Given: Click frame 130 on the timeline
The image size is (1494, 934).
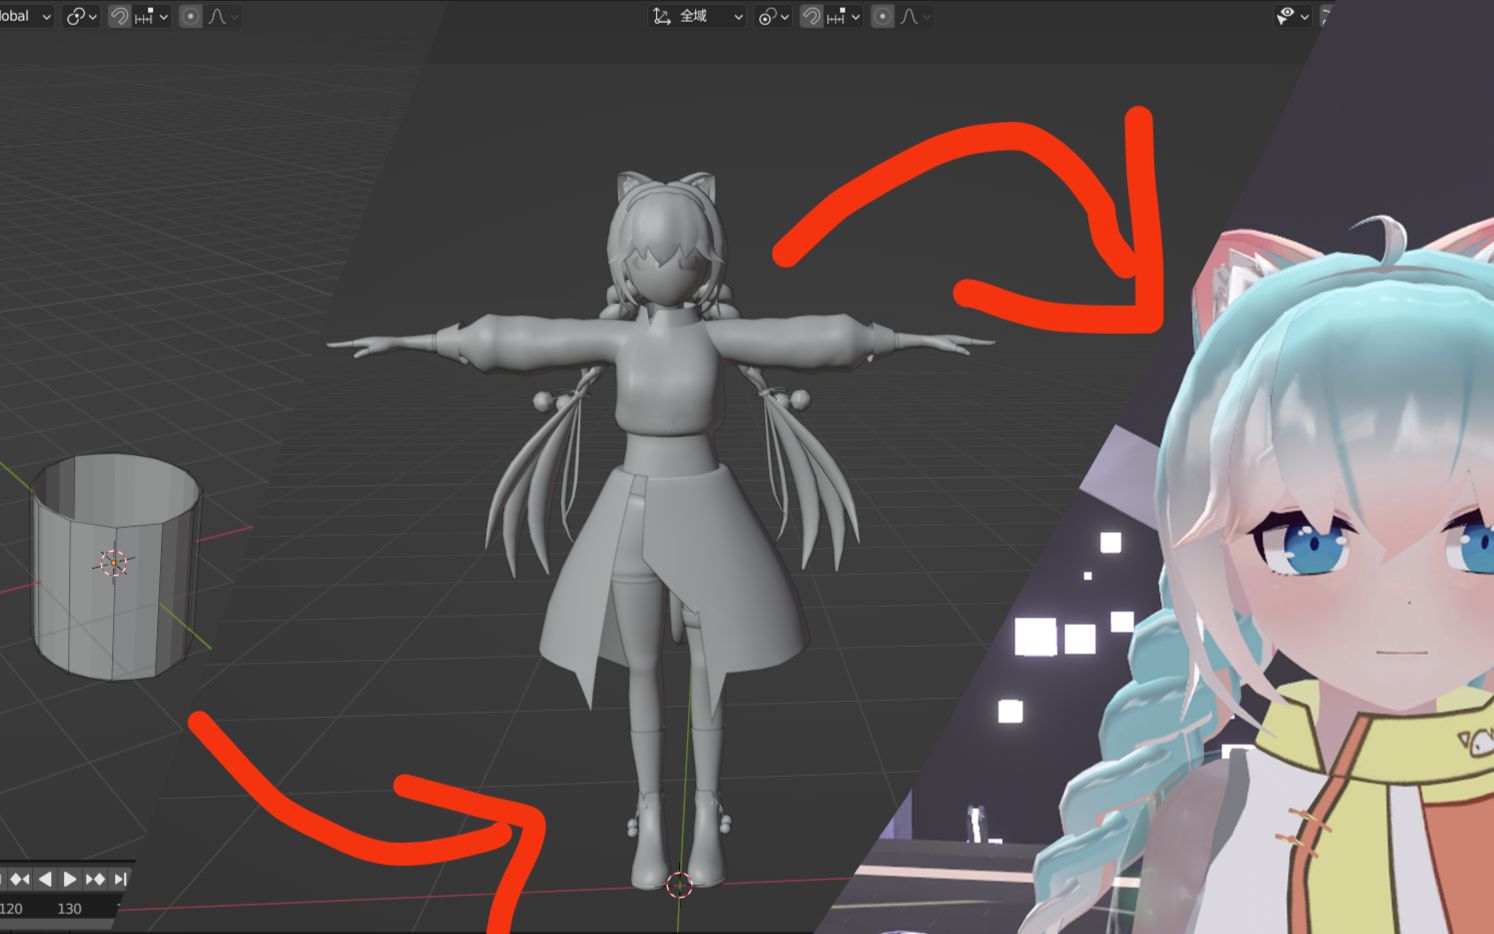Looking at the screenshot, I should pyautogui.click(x=70, y=908).
